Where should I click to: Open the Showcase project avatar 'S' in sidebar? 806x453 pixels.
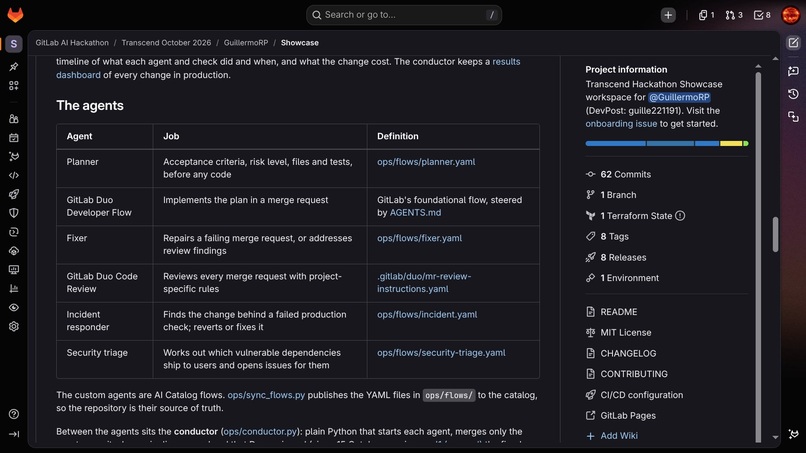14,44
